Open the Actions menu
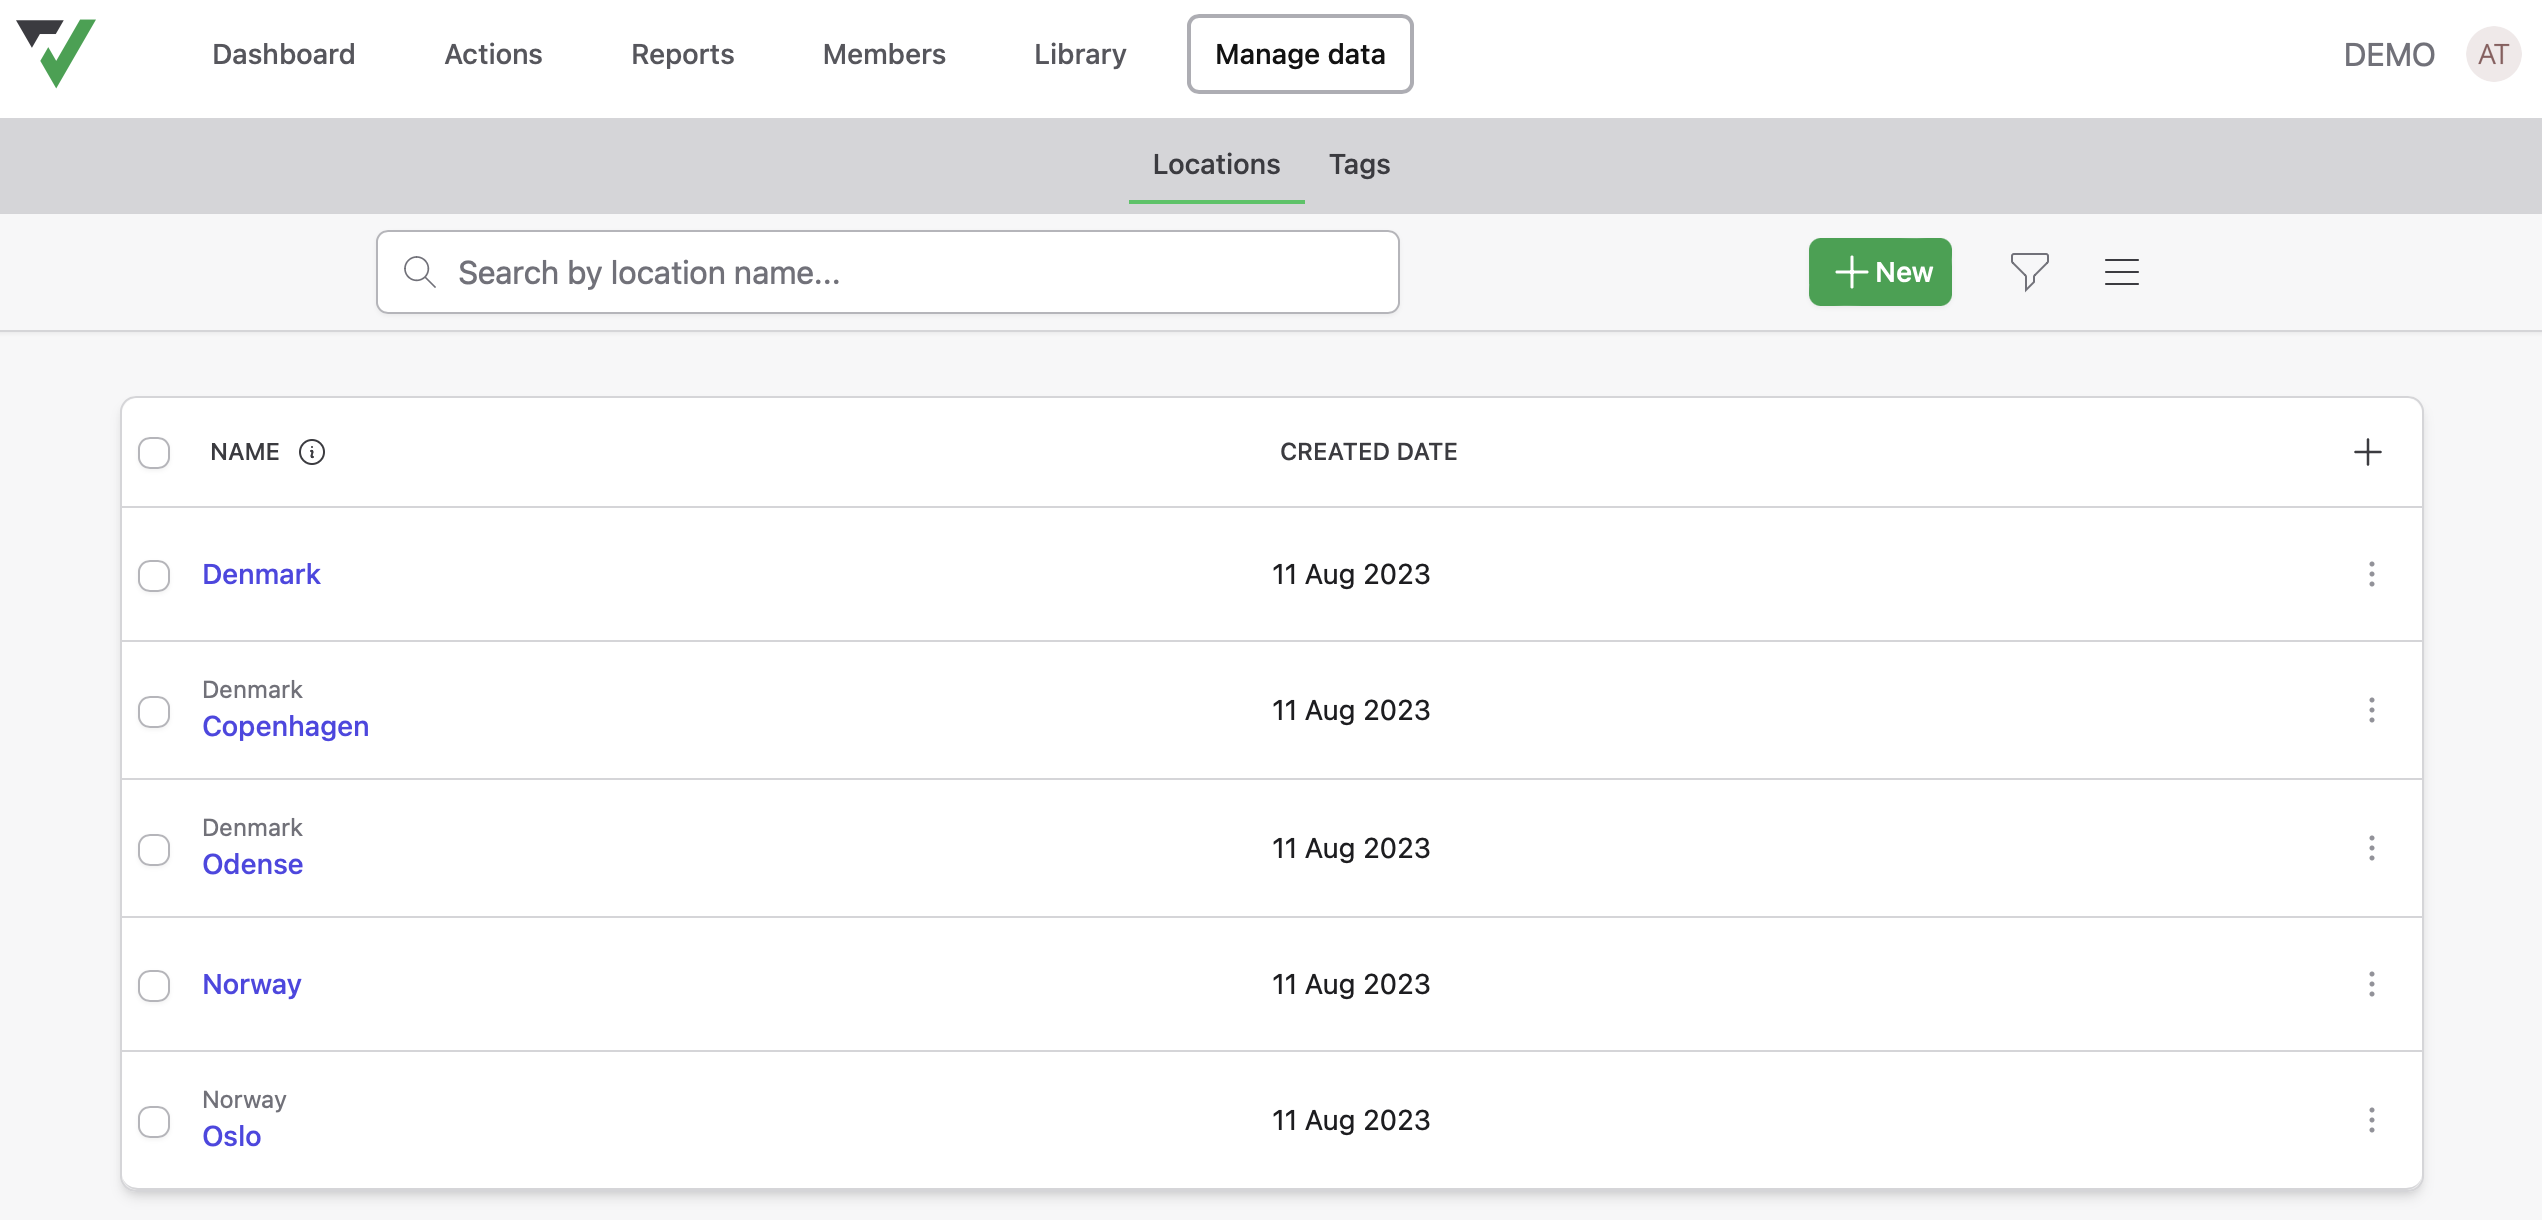Screen dimensions: 2542x1220 click(493, 54)
